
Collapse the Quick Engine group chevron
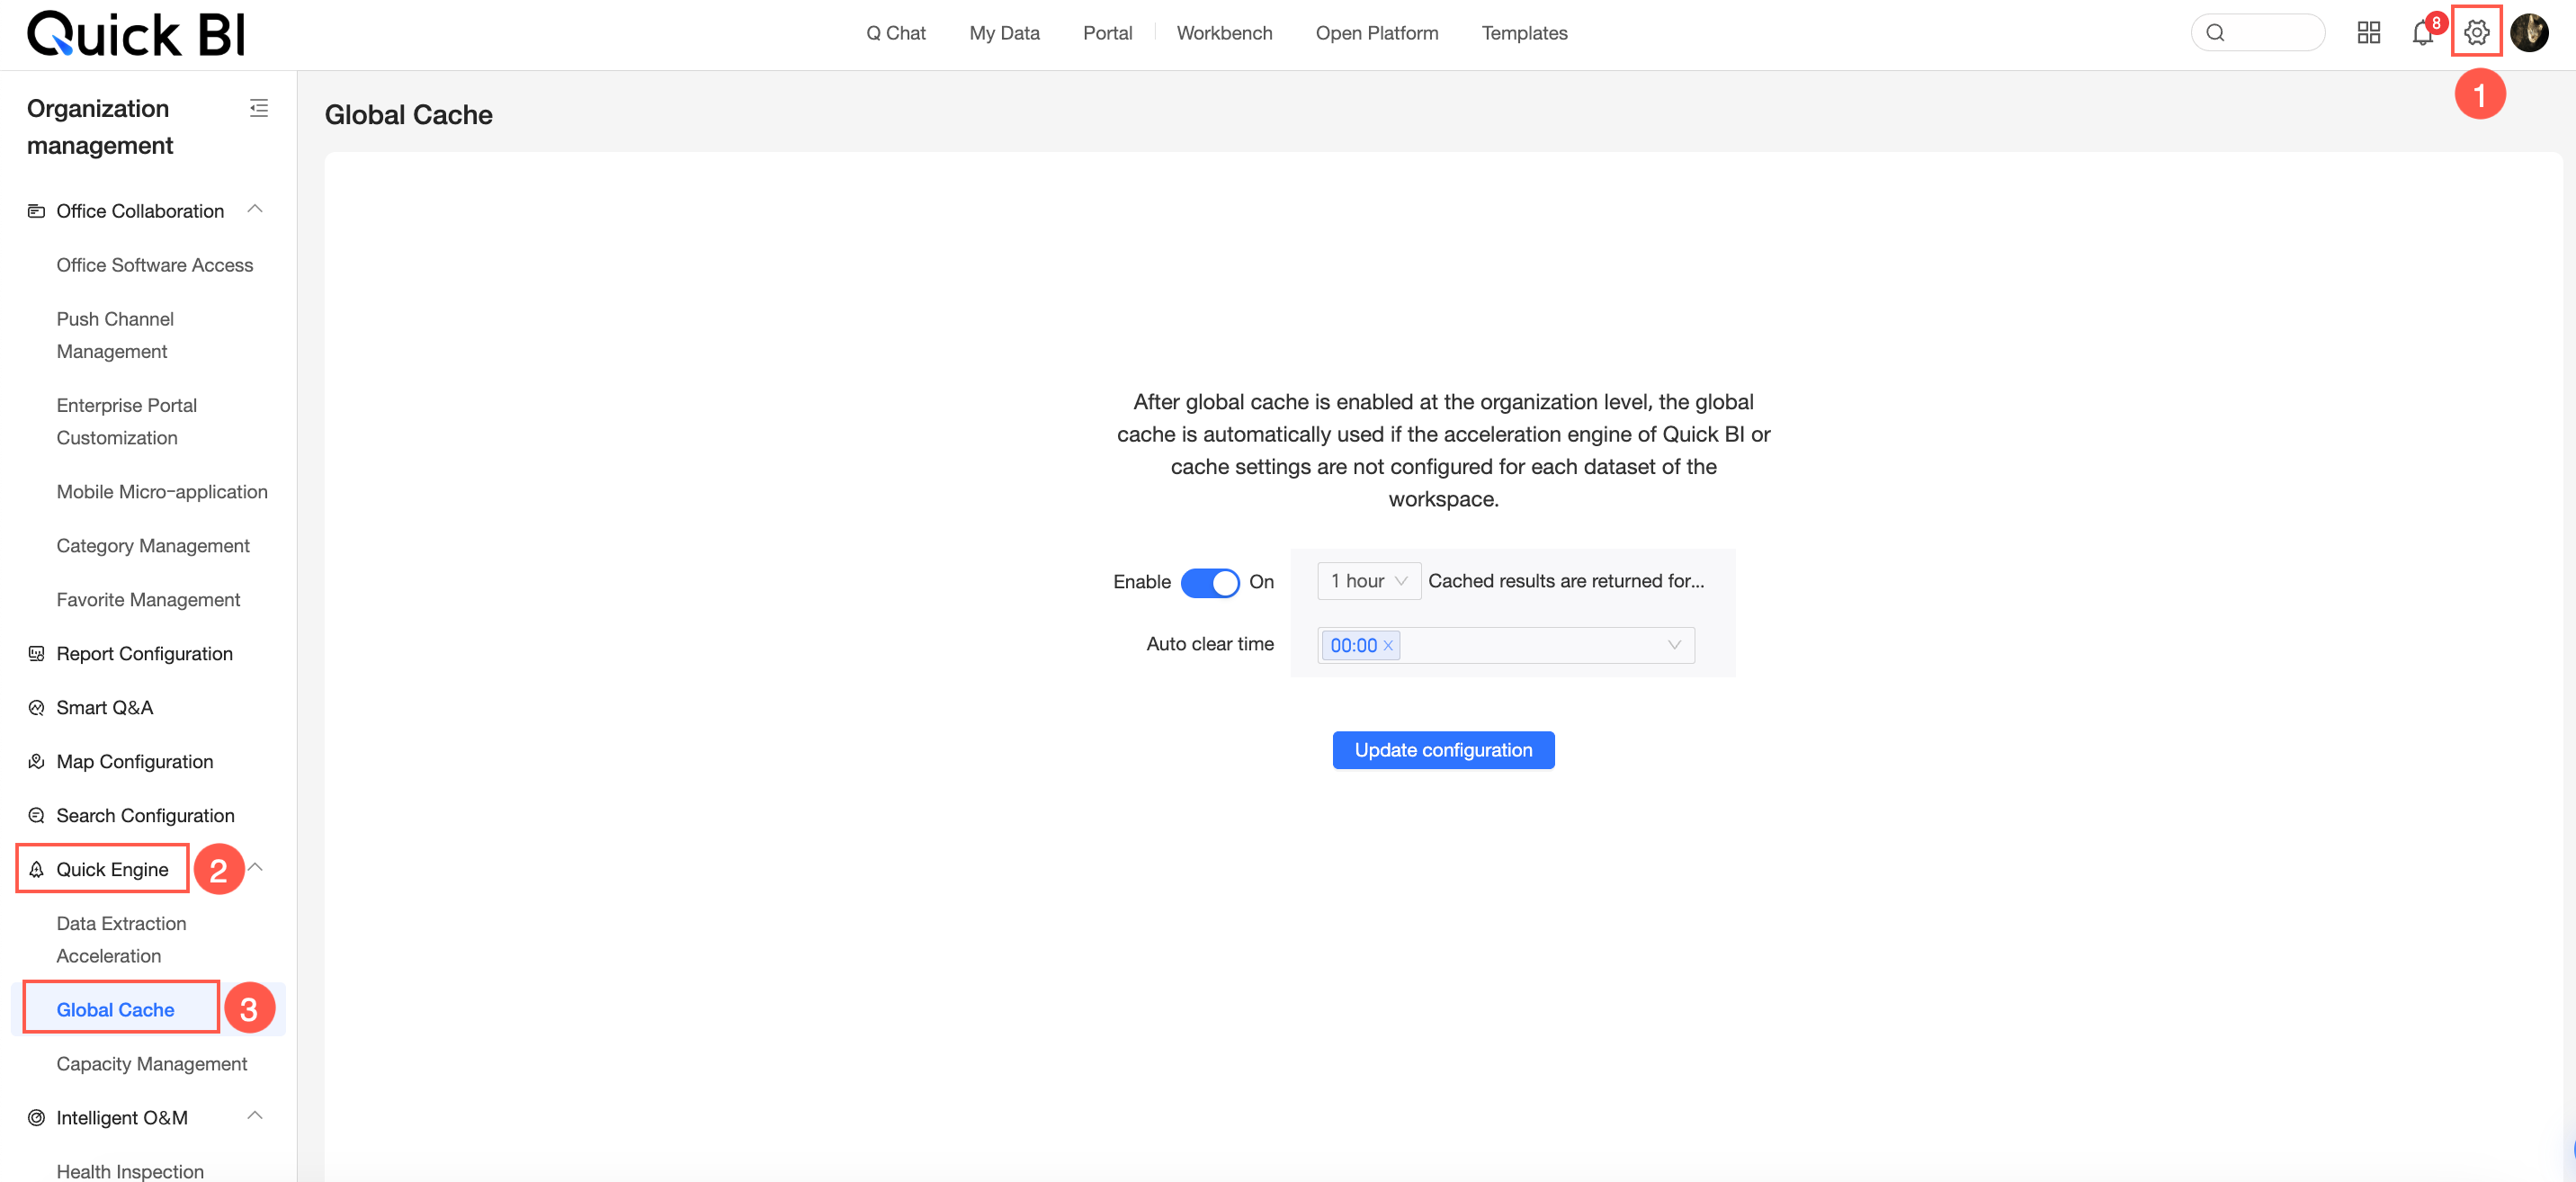point(255,868)
